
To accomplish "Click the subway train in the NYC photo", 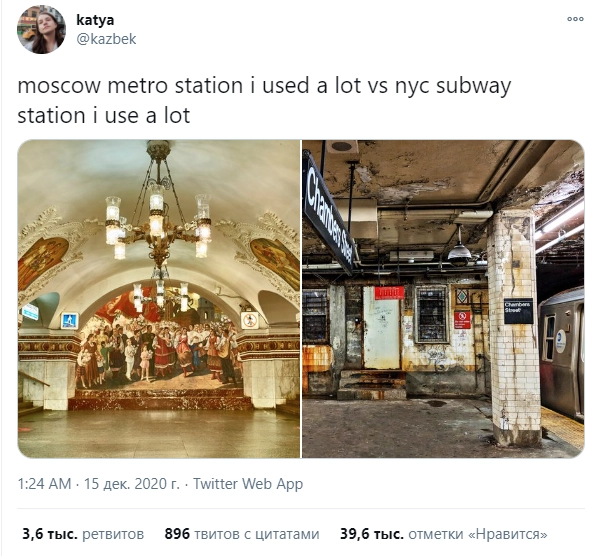I will point(562,352).
